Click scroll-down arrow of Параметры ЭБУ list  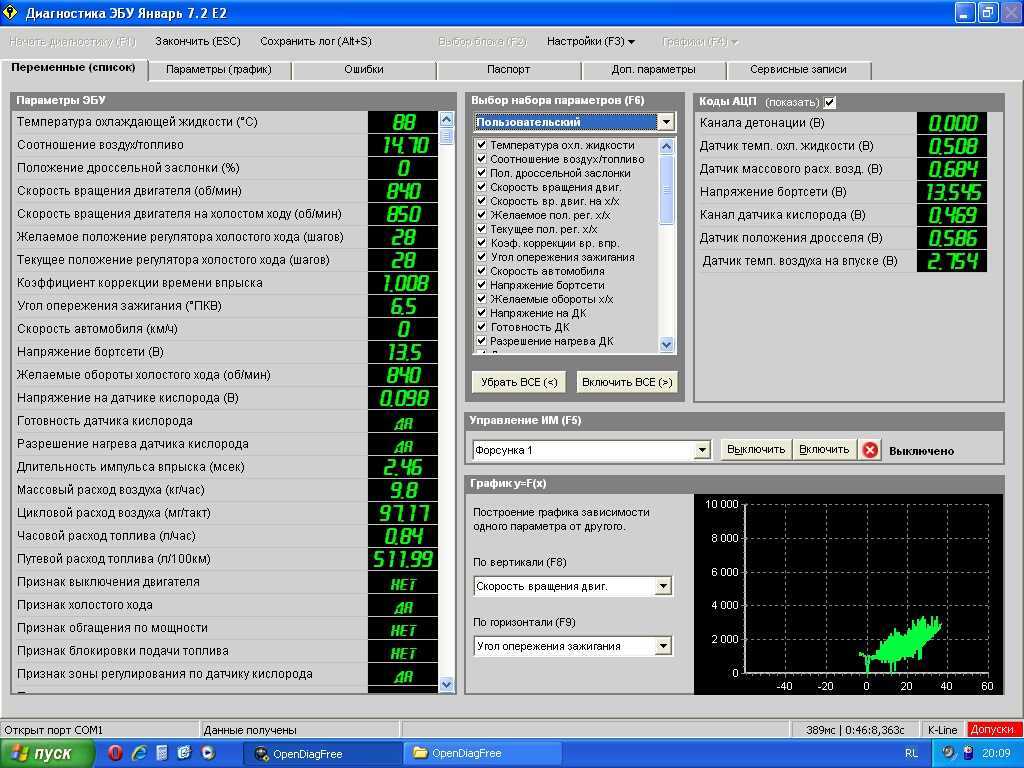tap(447, 684)
